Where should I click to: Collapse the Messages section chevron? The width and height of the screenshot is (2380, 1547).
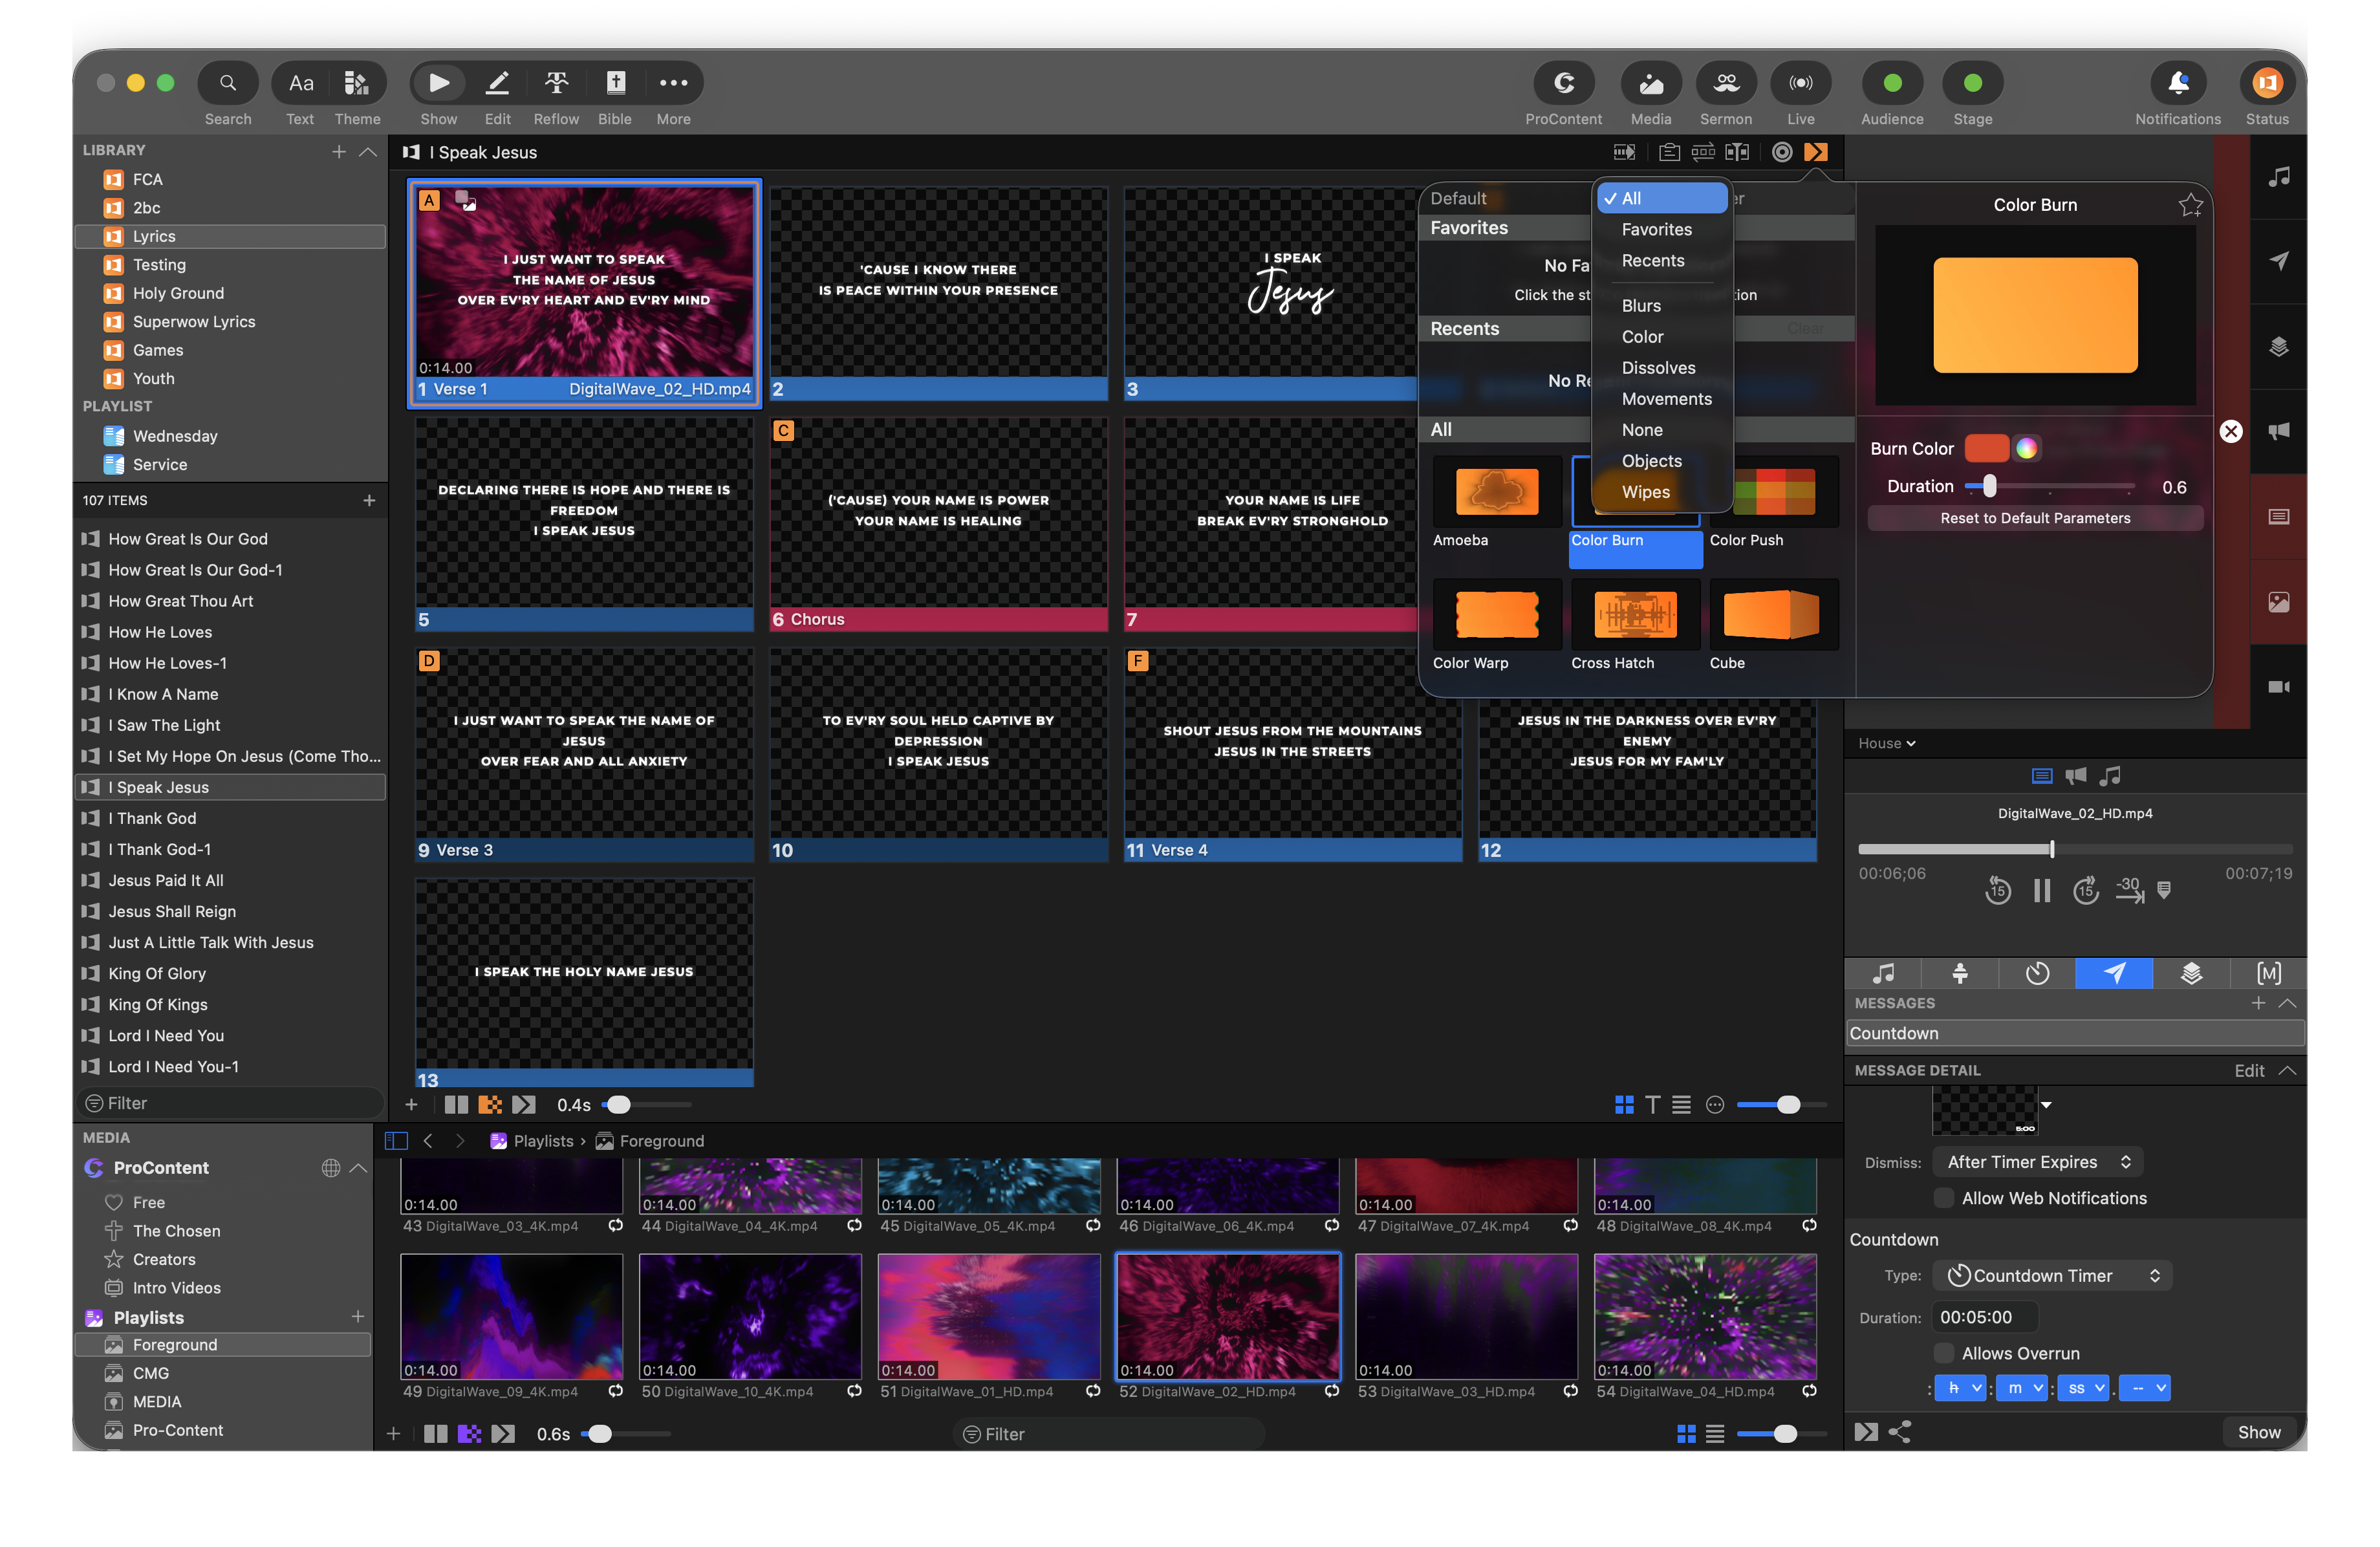click(x=2286, y=1003)
